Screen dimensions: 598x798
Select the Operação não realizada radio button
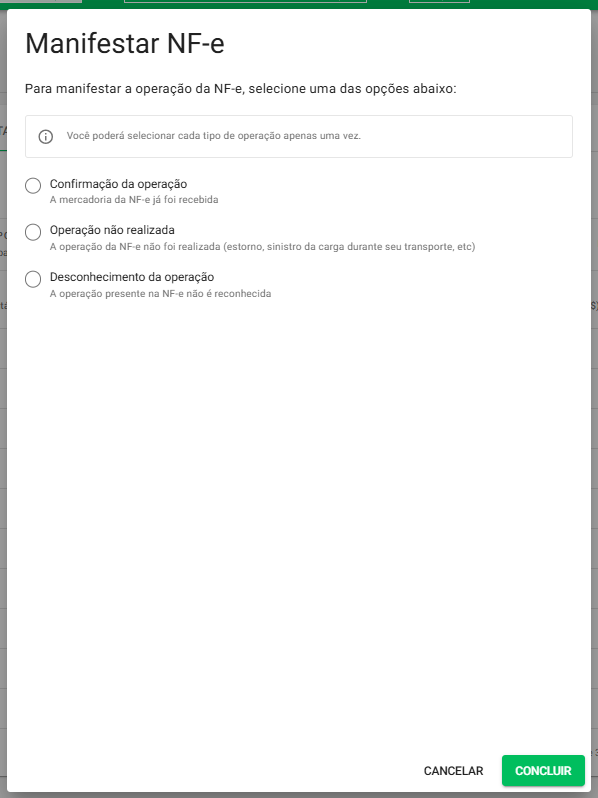click(33, 232)
